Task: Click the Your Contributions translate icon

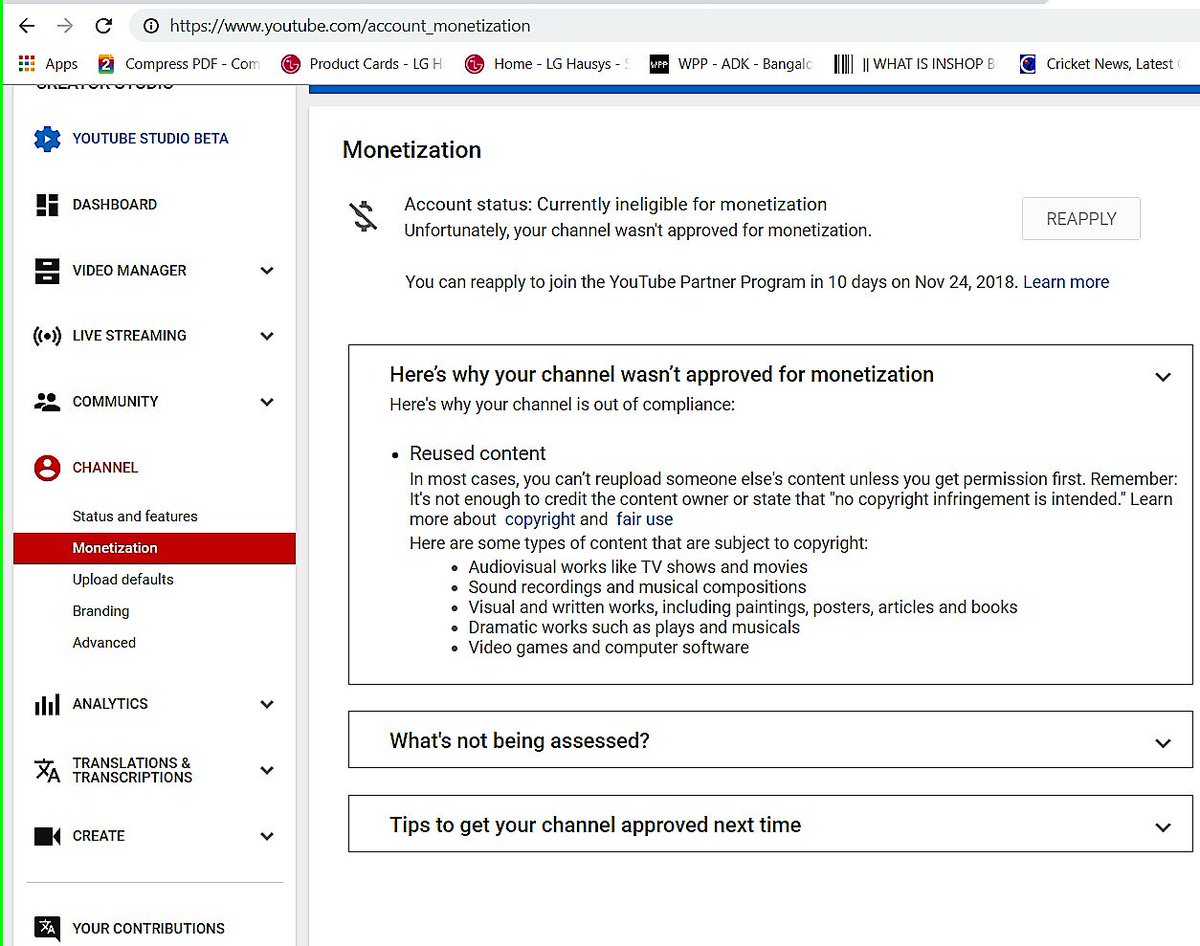Action: (x=47, y=928)
